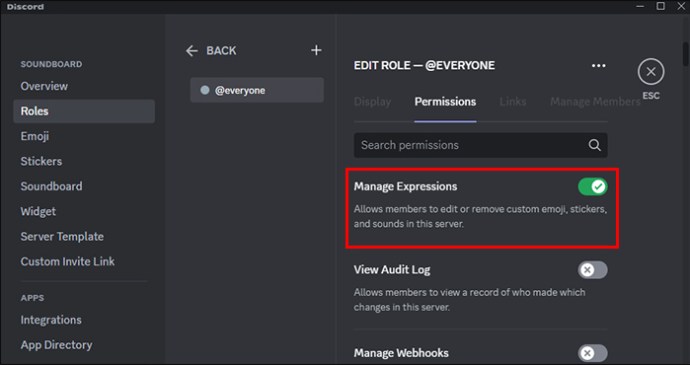
Task: Click the magnifier icon in permissions search
Action: (595, 145)
